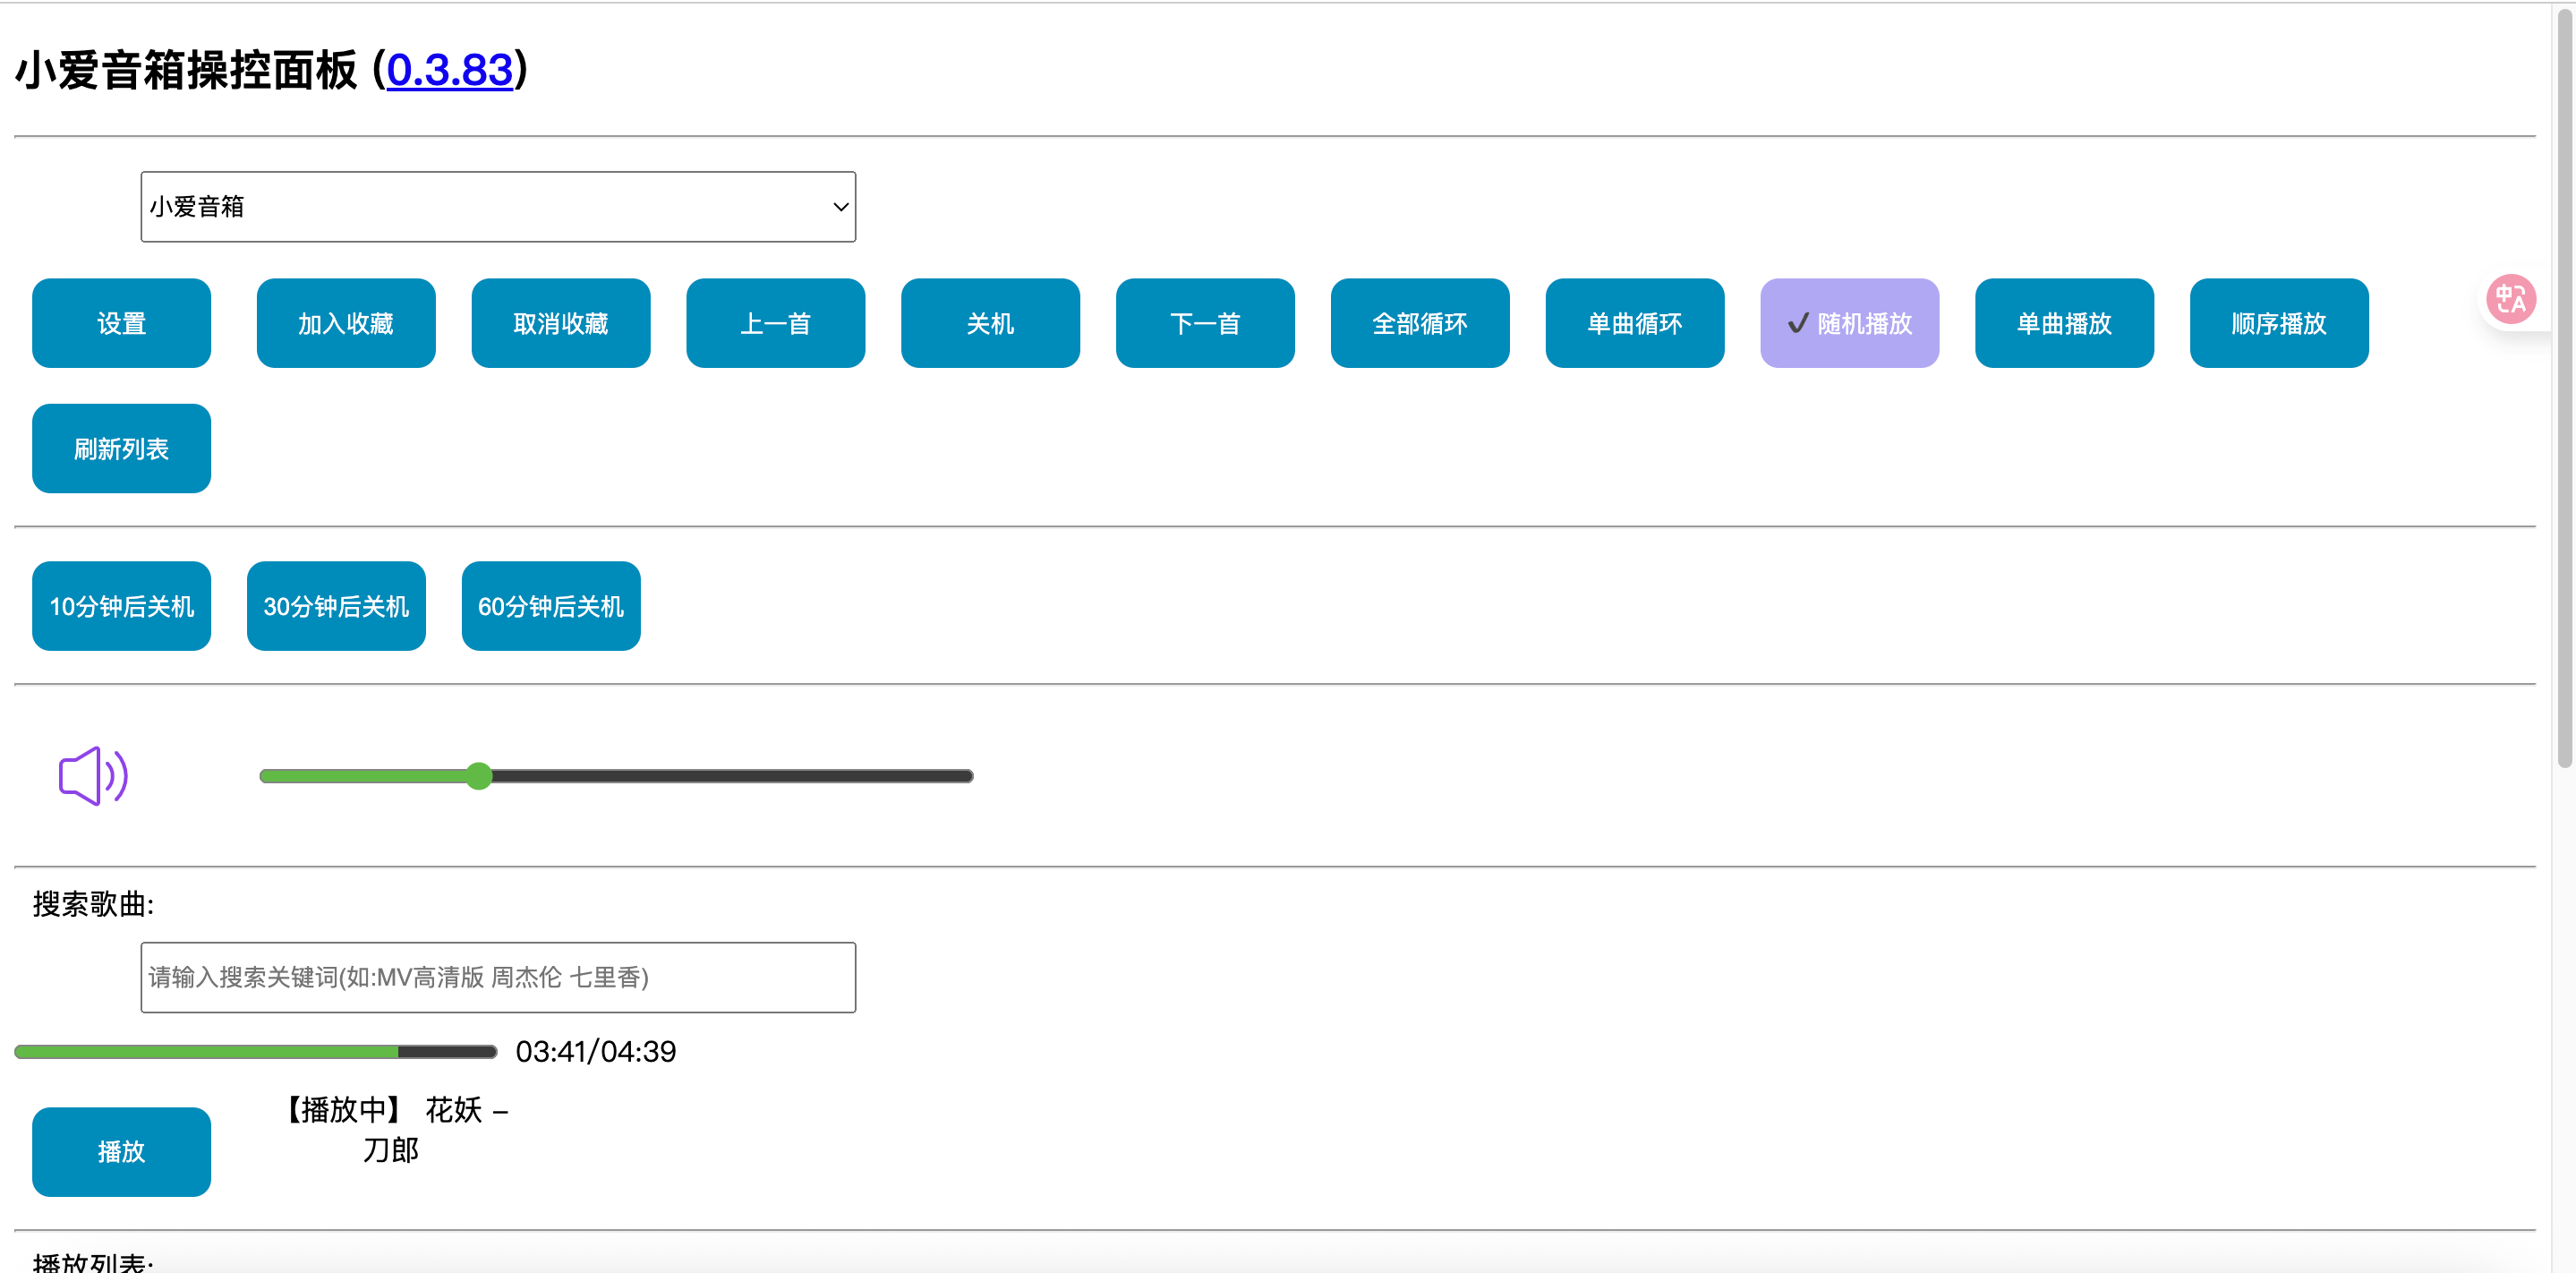Switch to 全部循环 loop-all mode
This screenshot has width=2576, height=1273.
(x=1419, y=323)
